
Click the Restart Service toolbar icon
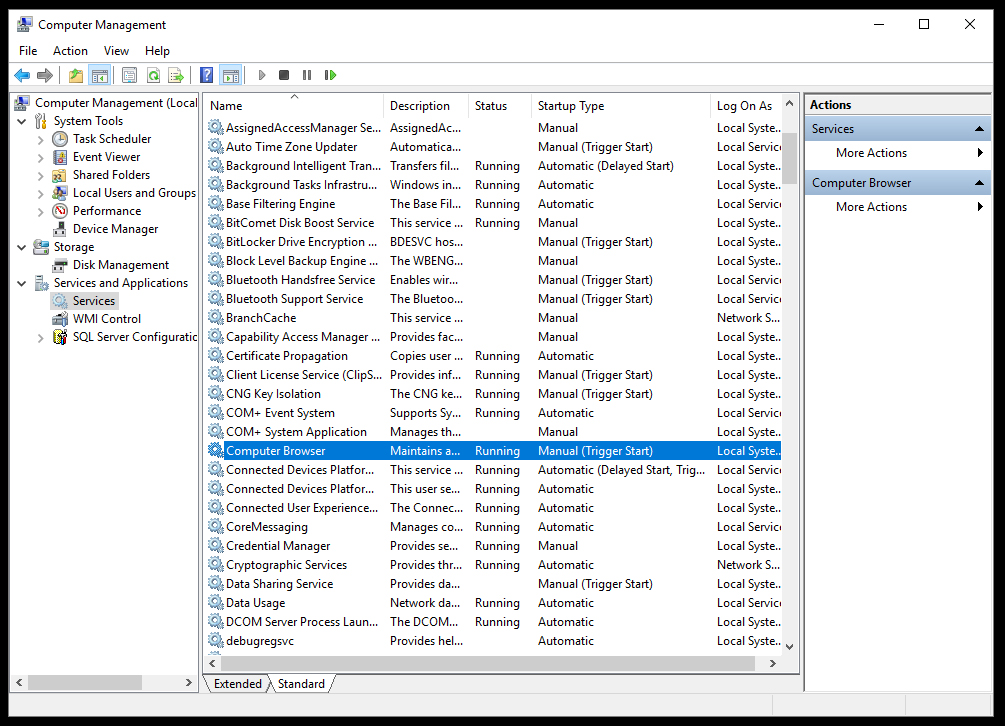[x=330, y=76]
